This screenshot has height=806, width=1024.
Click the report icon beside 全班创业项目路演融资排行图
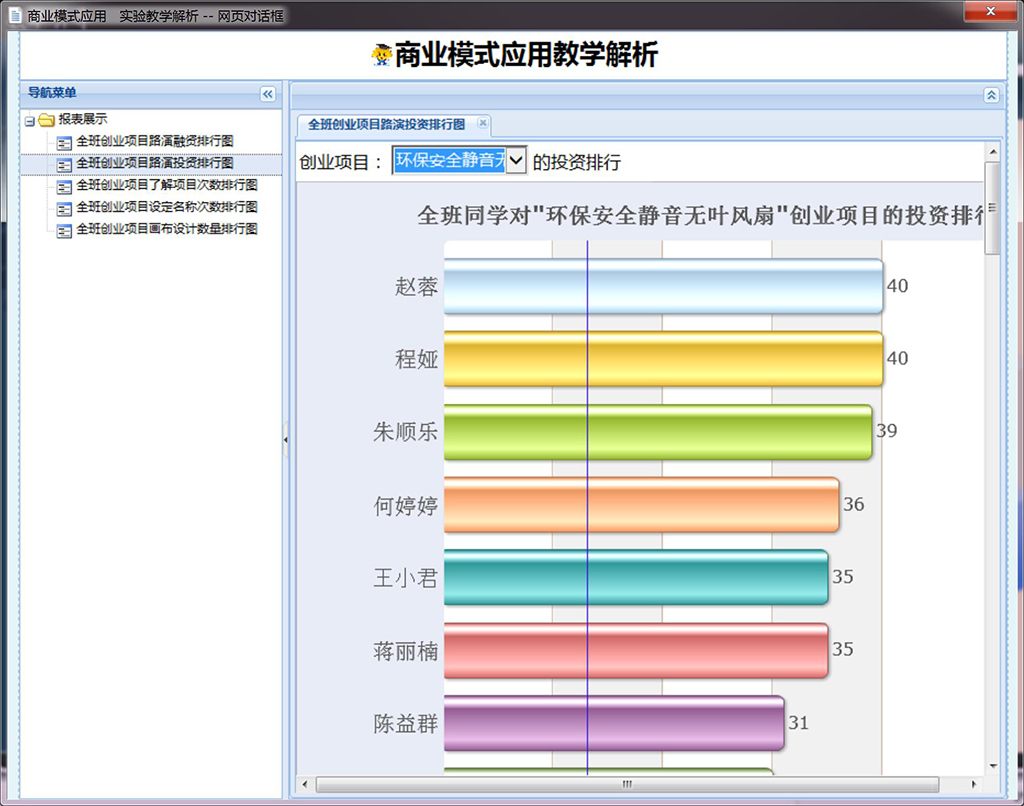(x=65, y=142)
